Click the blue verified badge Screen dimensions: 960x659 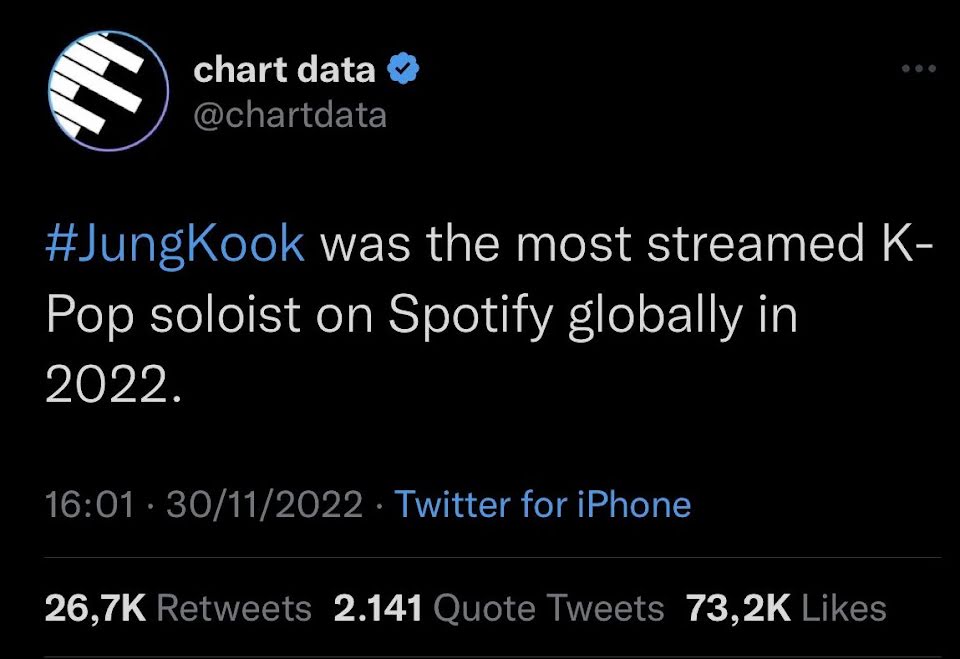point(403,70)
